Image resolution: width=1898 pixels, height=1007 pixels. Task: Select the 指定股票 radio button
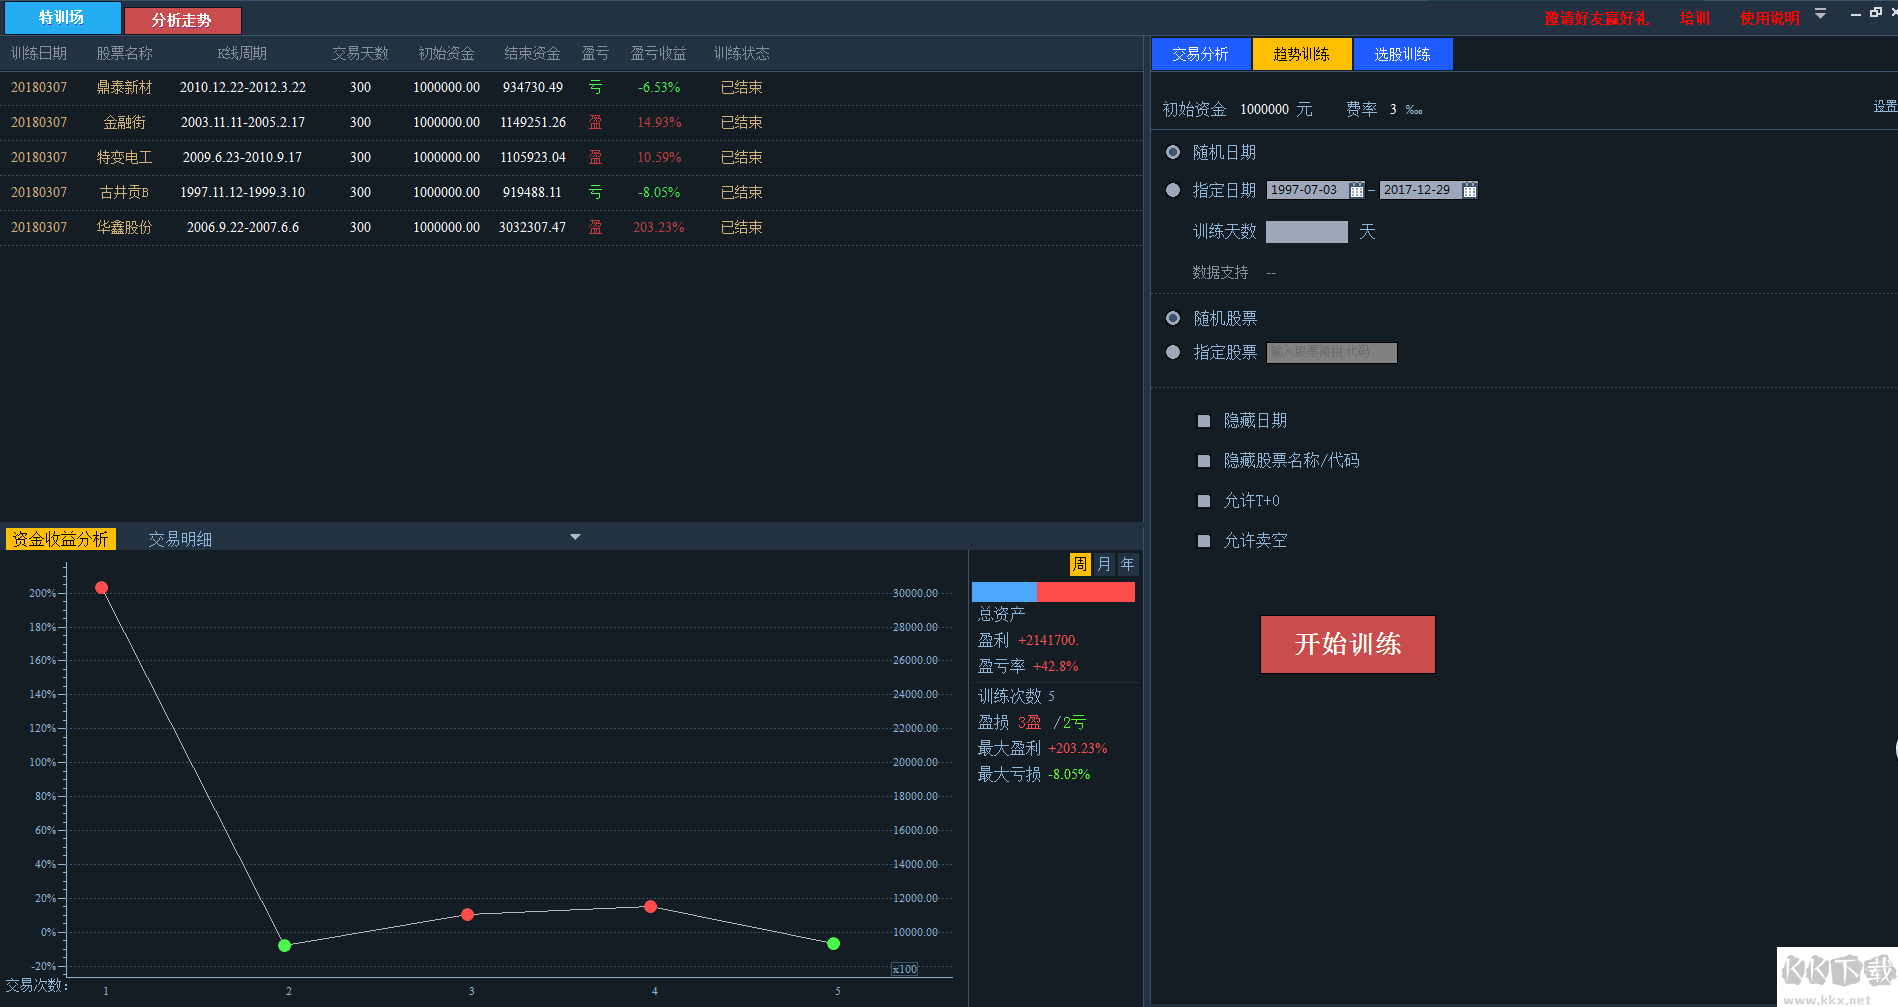[1173, 352]
